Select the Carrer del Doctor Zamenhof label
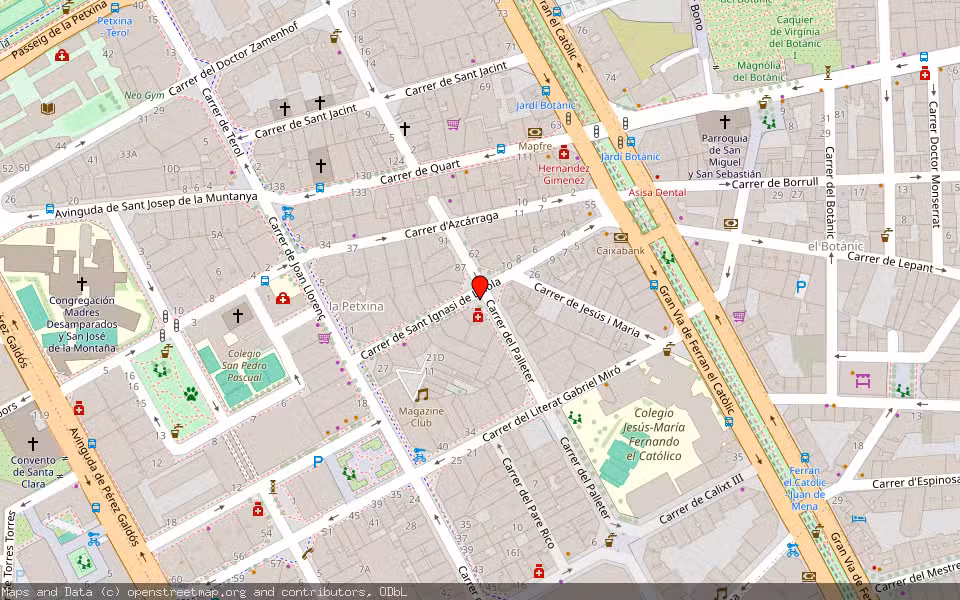 pyautogui.click(x=233, y=59)
